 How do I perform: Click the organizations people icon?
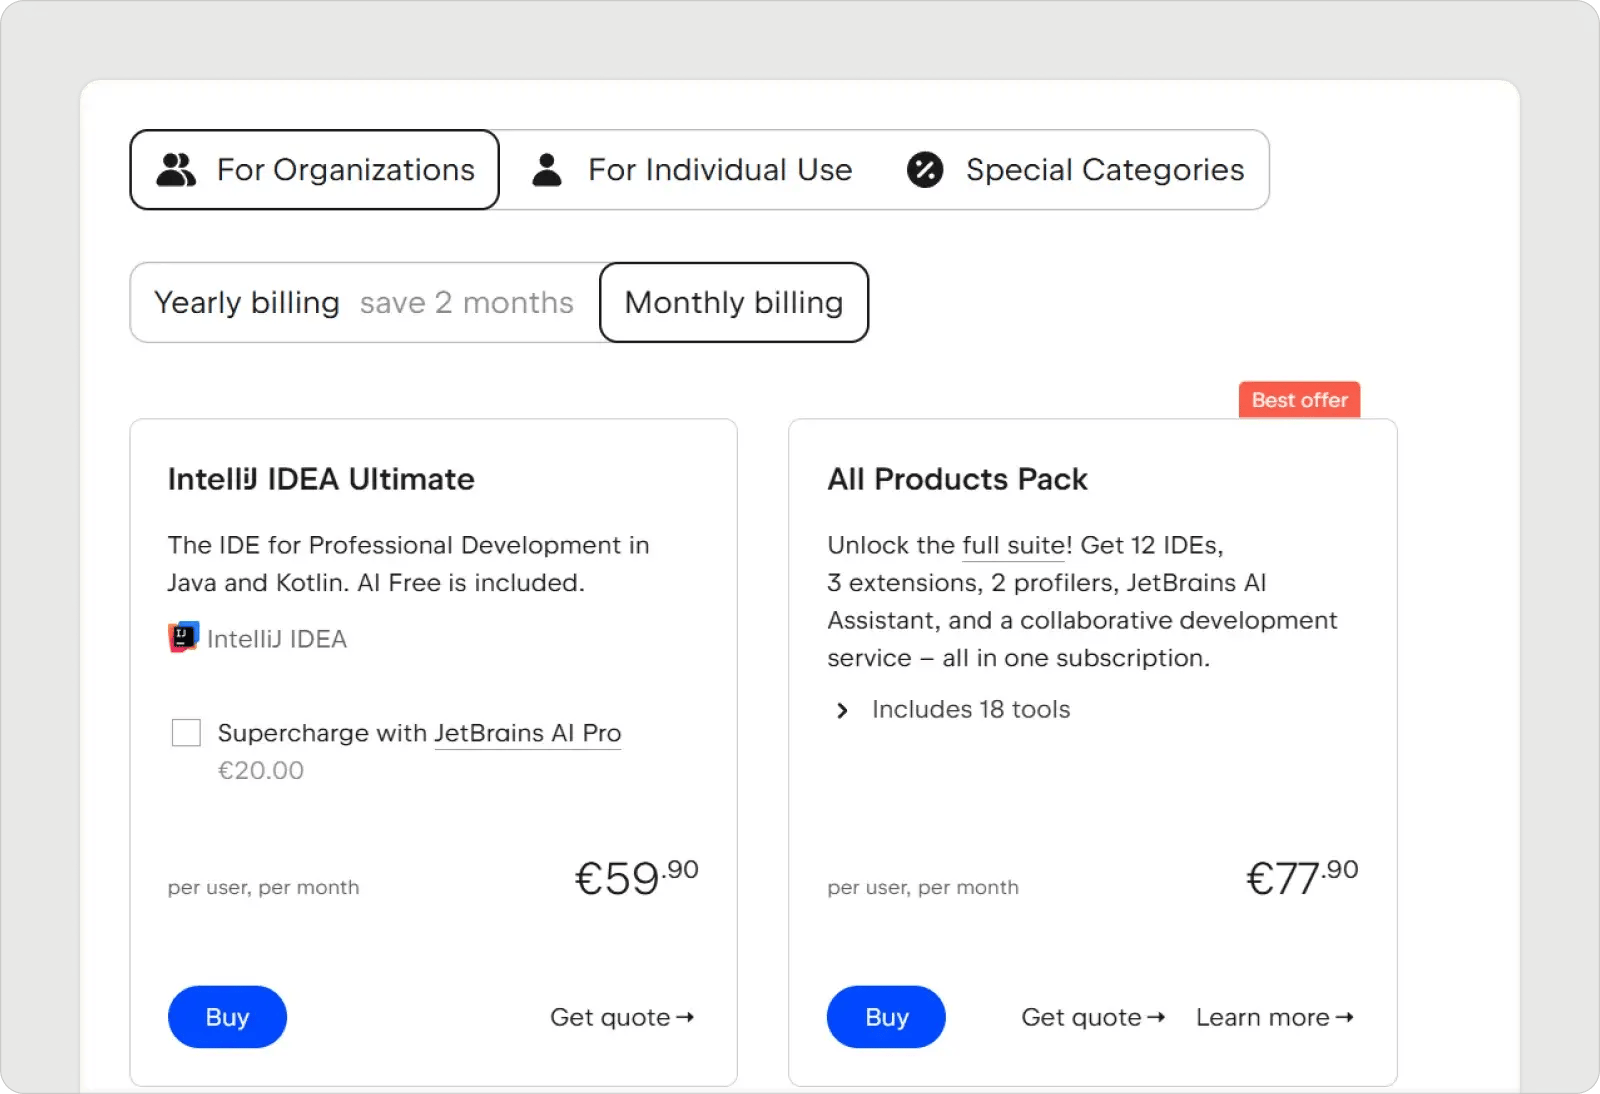176,170
